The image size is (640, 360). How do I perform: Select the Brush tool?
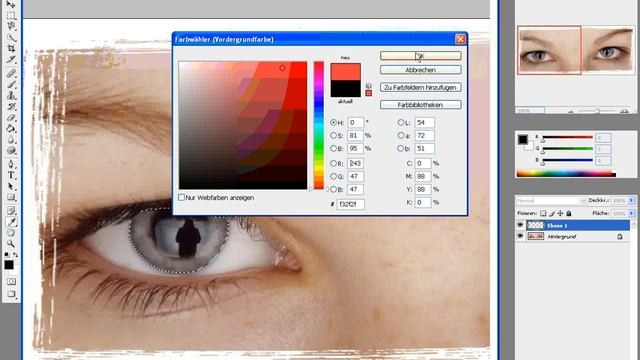coord(11,84)
